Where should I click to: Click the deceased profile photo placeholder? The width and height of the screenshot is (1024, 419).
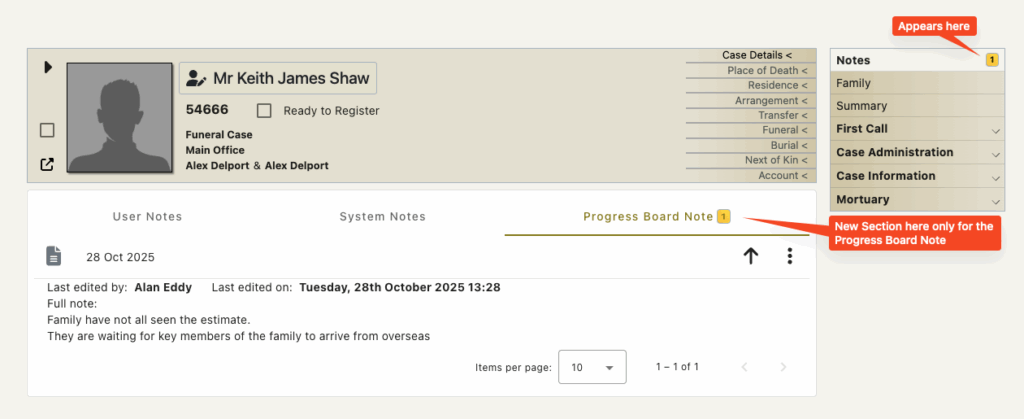coord(120,118)
